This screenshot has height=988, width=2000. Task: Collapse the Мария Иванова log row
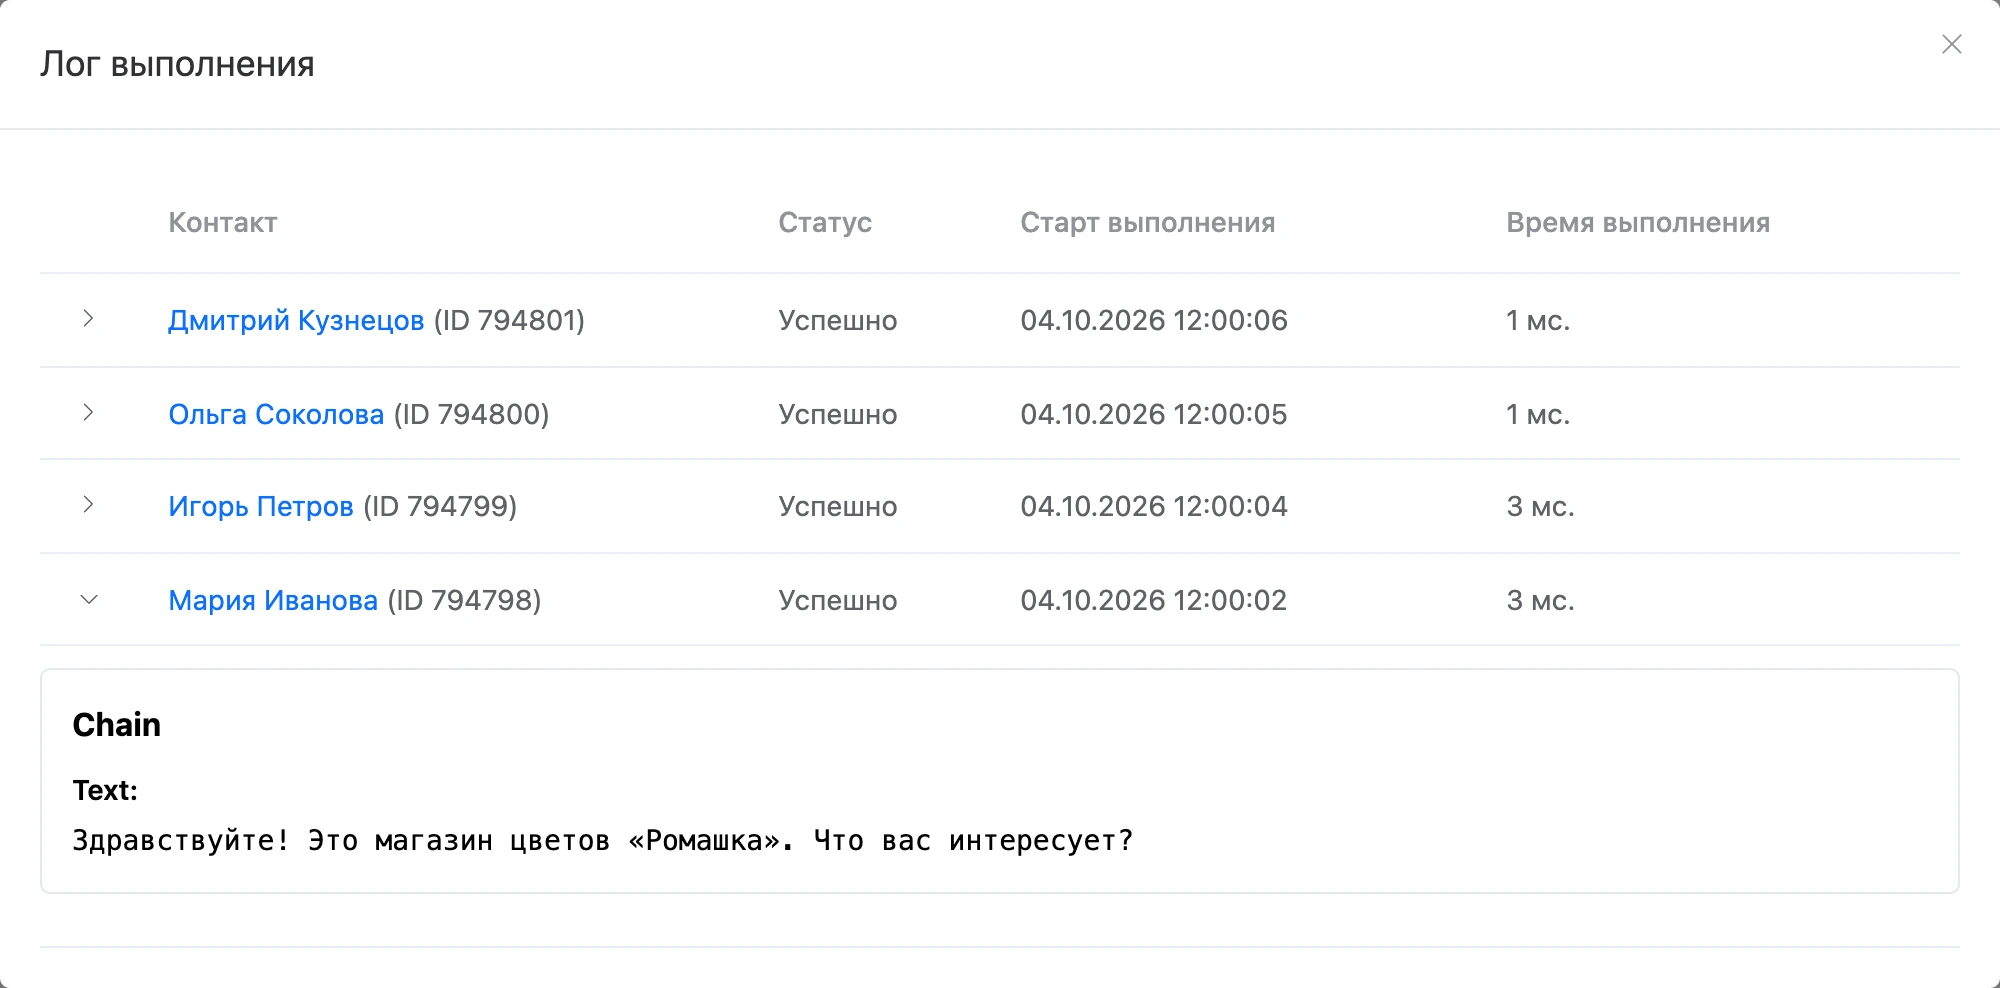[x=88, y=599]
